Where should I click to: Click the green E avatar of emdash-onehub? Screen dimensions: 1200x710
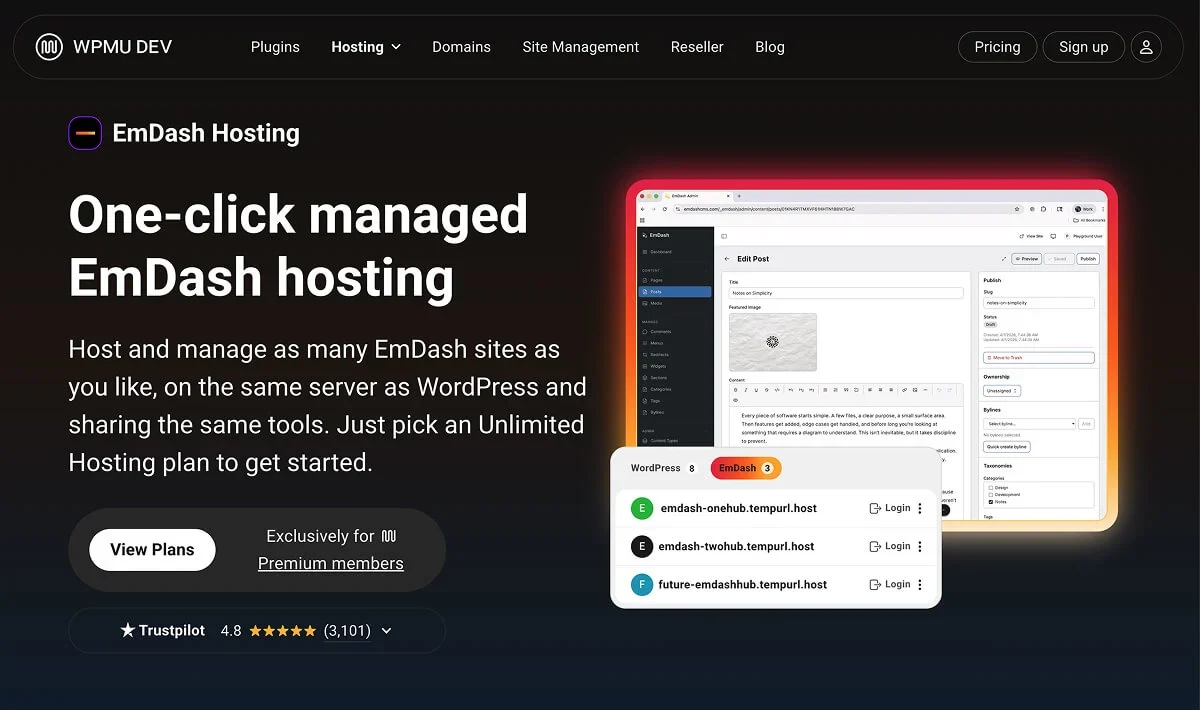(x=642, y=508)
